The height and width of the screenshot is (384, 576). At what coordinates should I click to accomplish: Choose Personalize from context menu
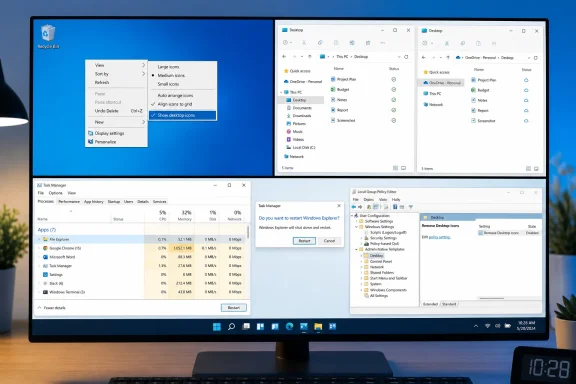pos(116,142)
